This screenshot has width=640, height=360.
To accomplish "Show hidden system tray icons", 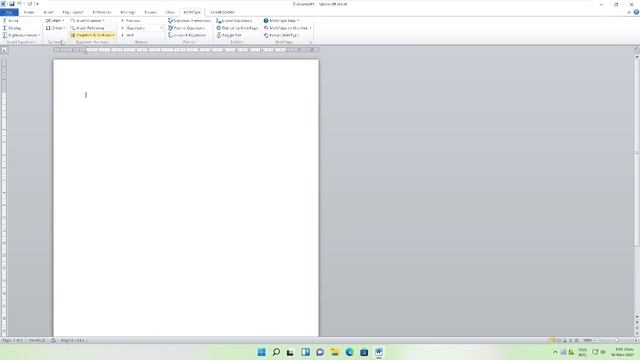I will [555, 352].
